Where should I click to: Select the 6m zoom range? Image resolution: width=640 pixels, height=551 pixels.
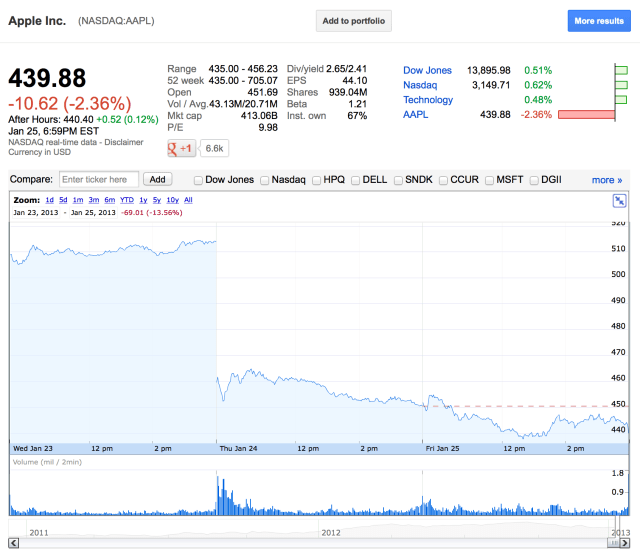[x=109, y=200]
